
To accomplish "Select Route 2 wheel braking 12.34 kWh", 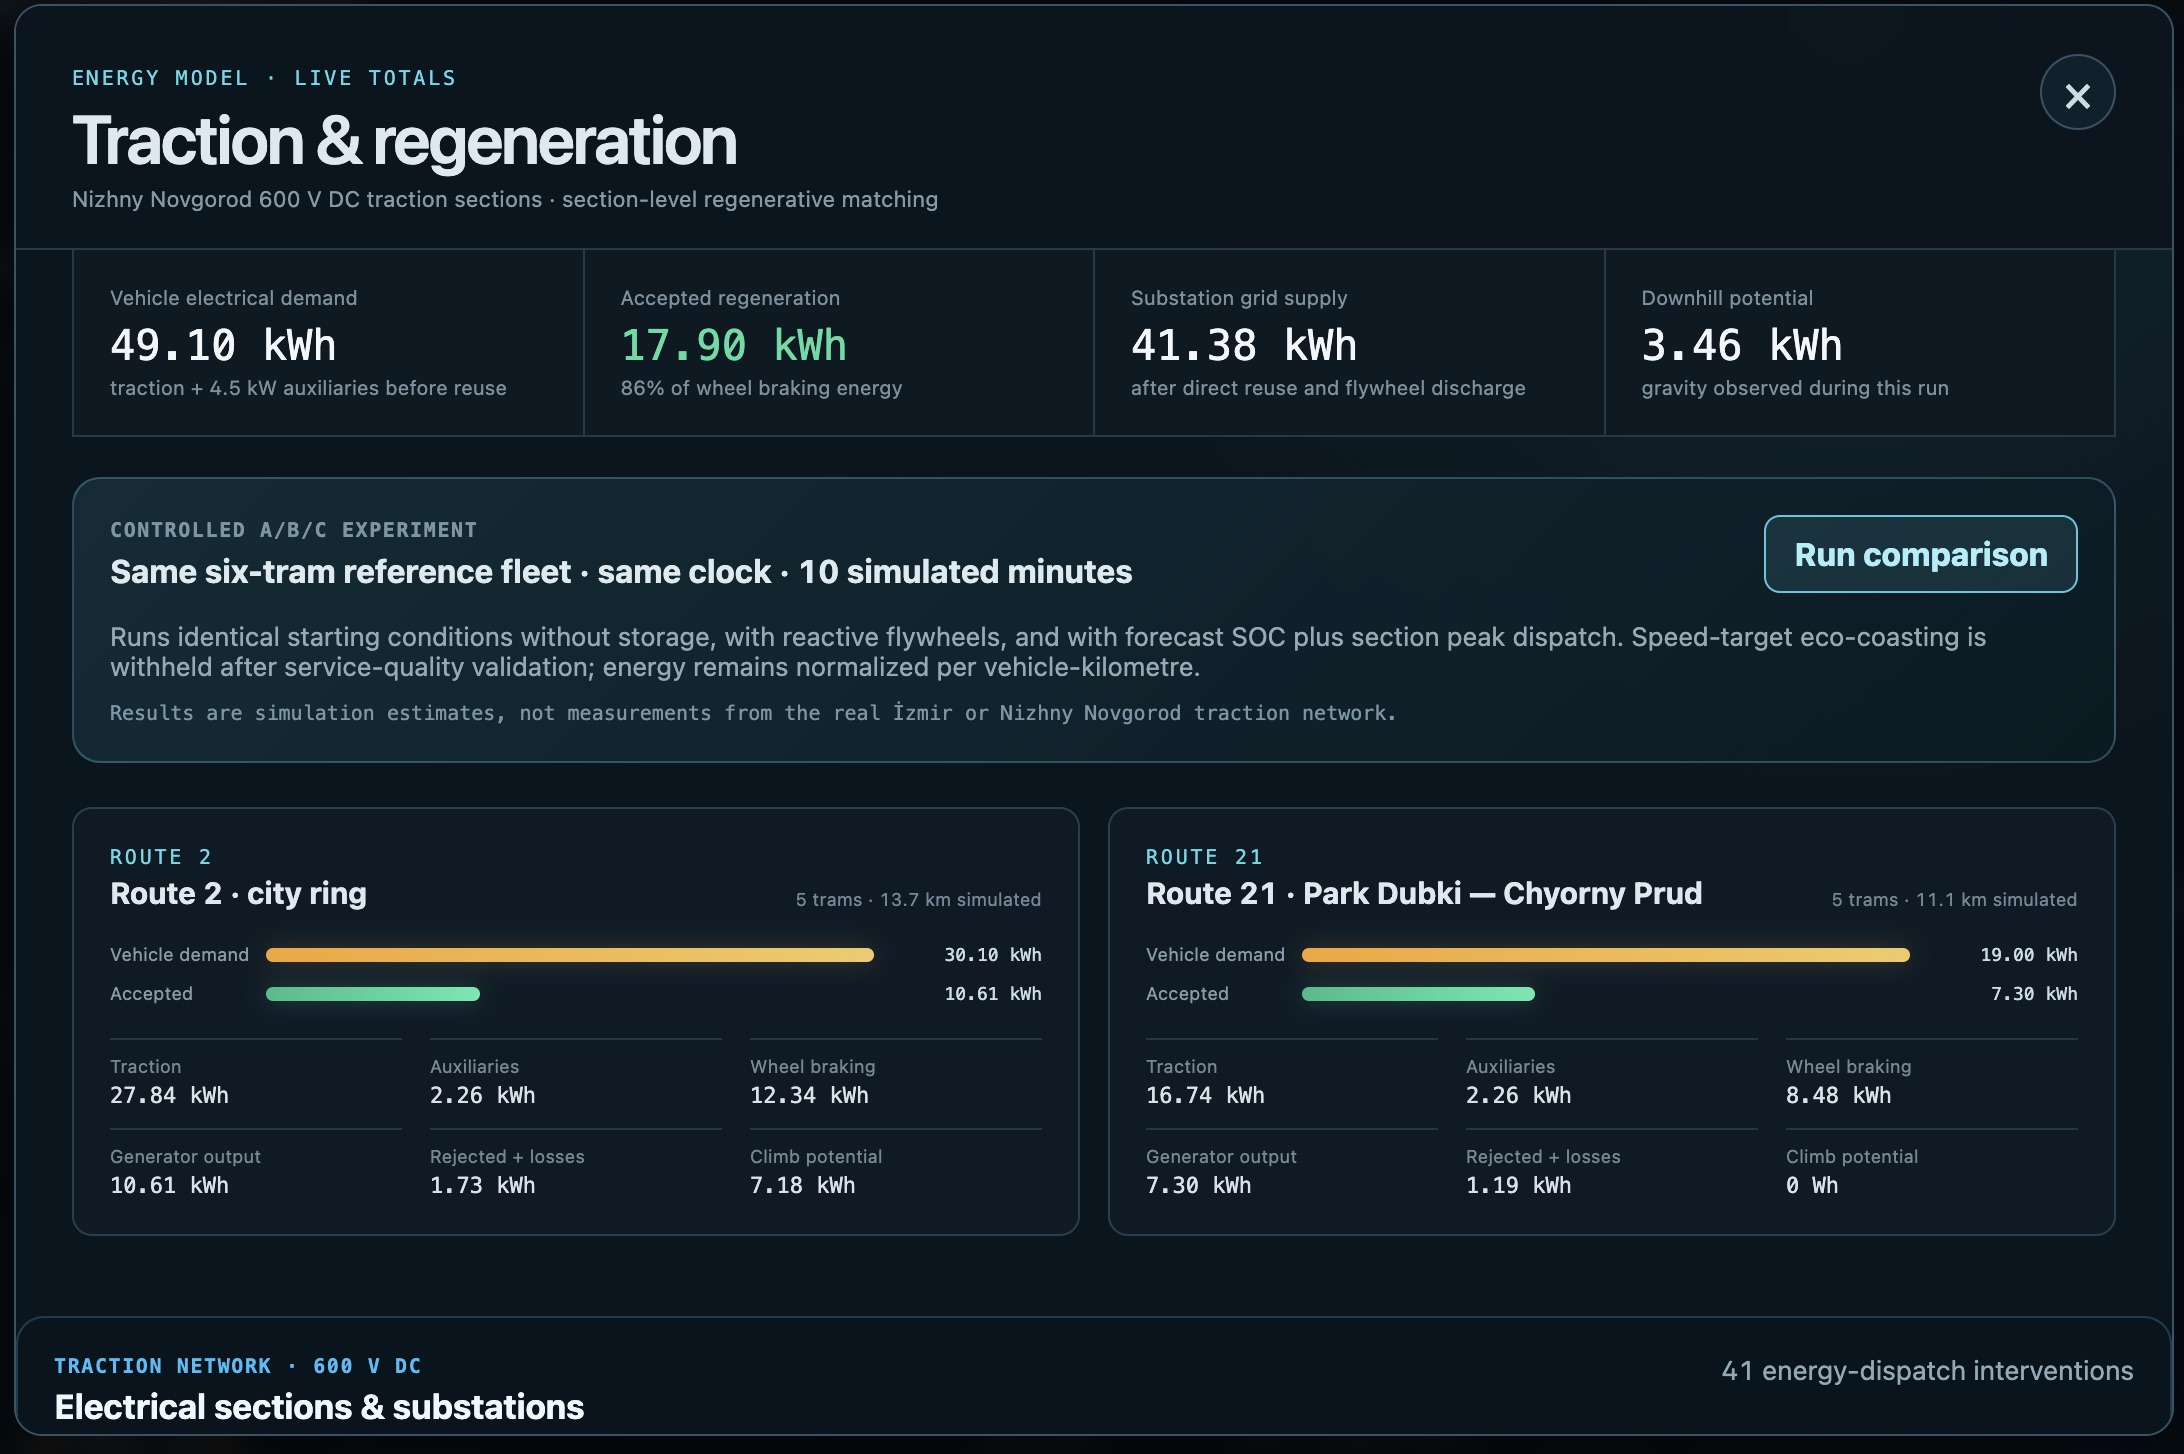I will 809,1095.
